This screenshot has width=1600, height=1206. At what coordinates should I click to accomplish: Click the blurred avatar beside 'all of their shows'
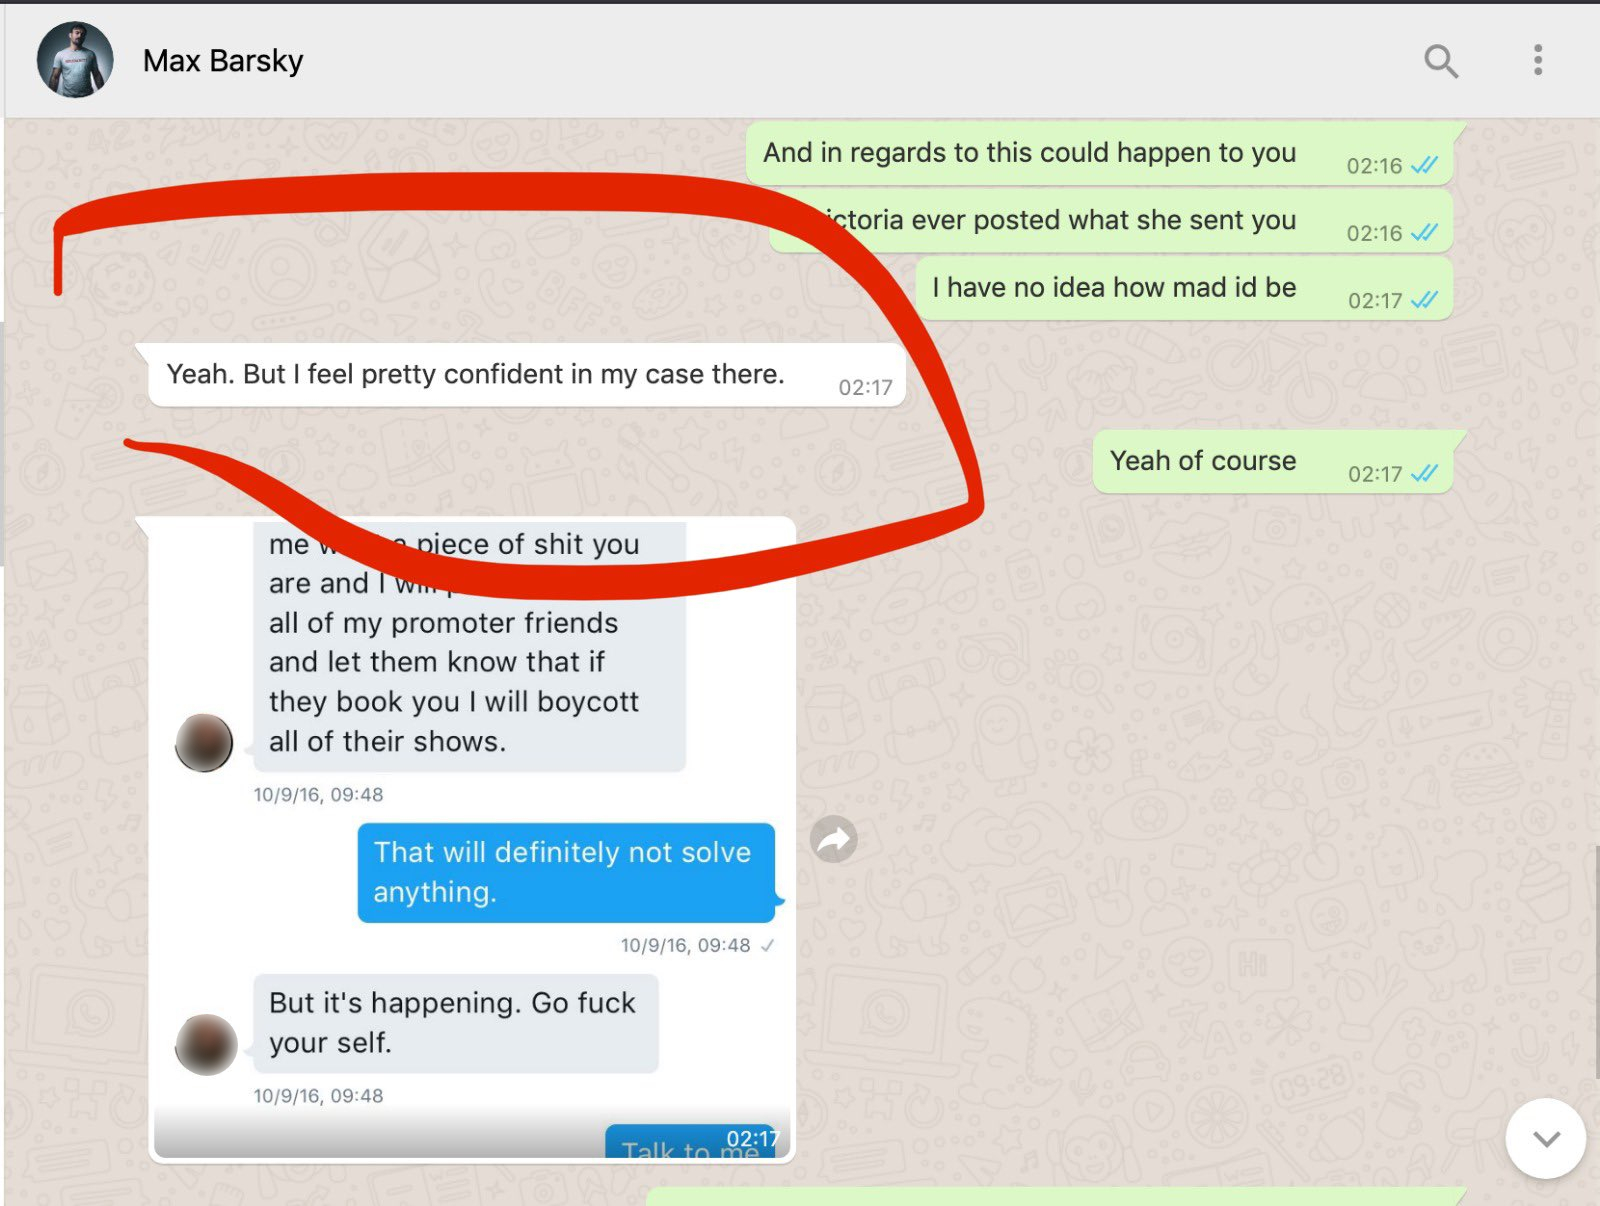[x=204, y=743]
